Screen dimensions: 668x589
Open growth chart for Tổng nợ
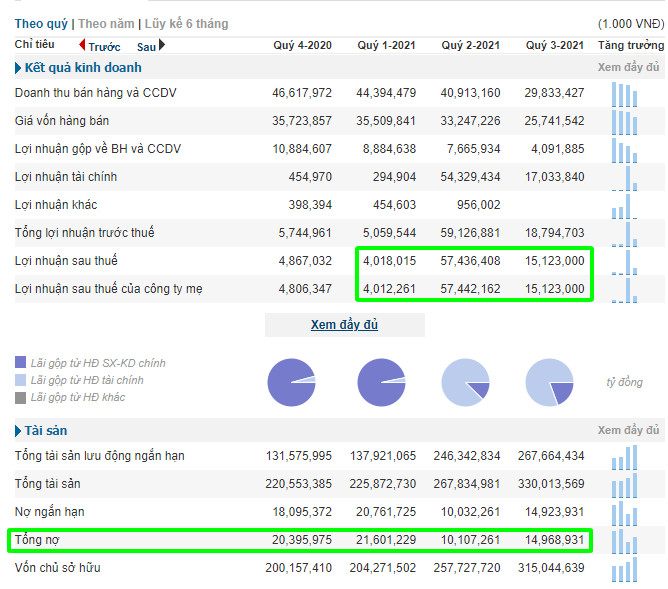point(625,541)
